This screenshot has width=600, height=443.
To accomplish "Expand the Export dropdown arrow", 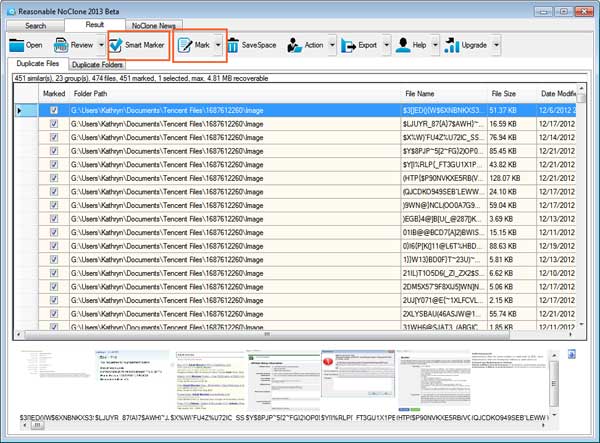I will pyautogui.click(x=384, y=45).
